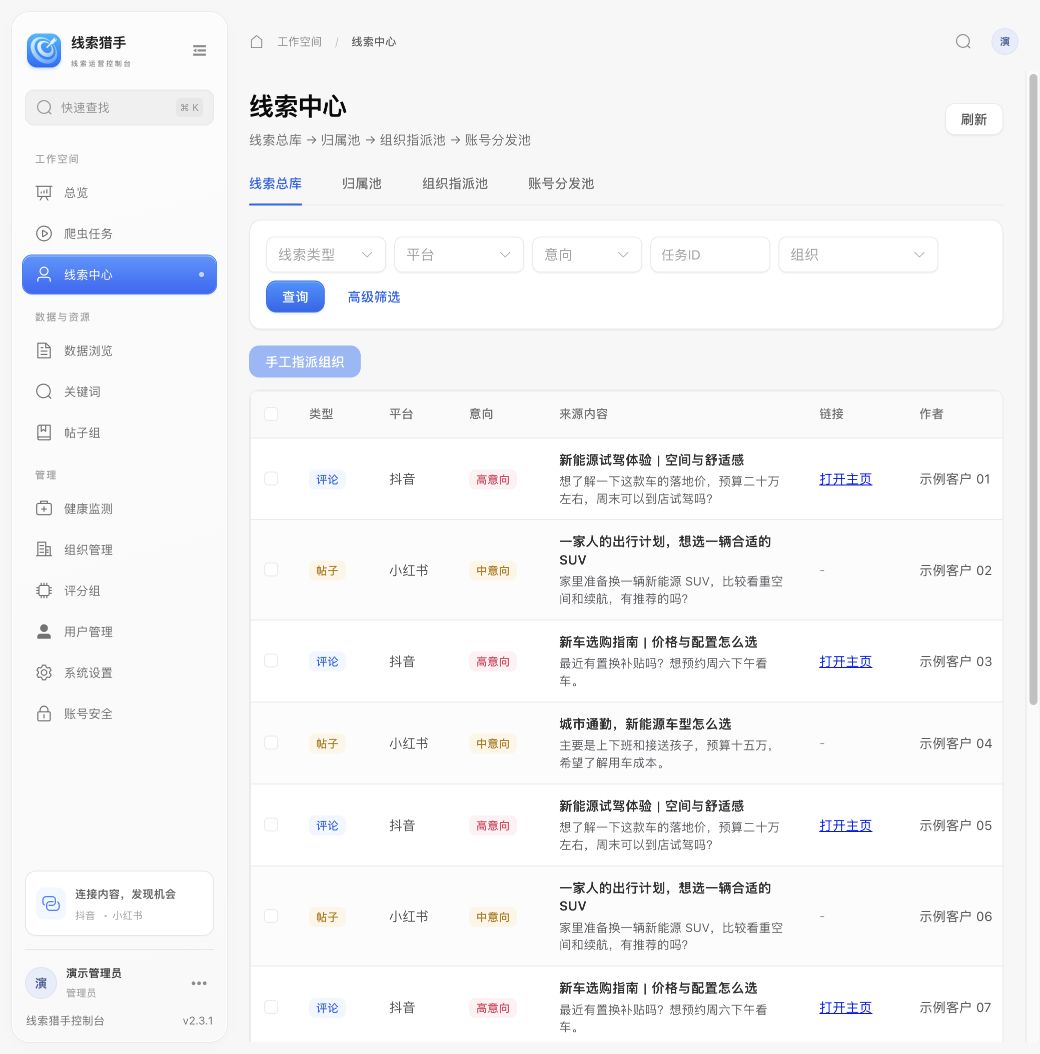
Task: Click the 刷新 button
Action: tap(973, 120)
